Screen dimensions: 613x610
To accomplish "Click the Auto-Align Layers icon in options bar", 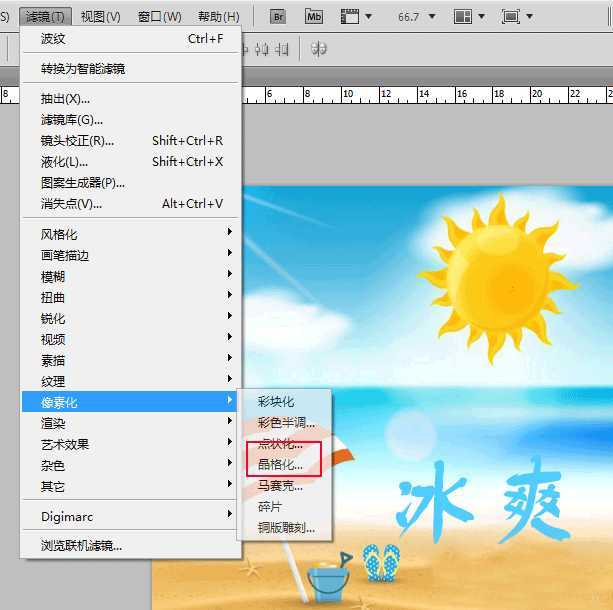I will click(320, 48).
